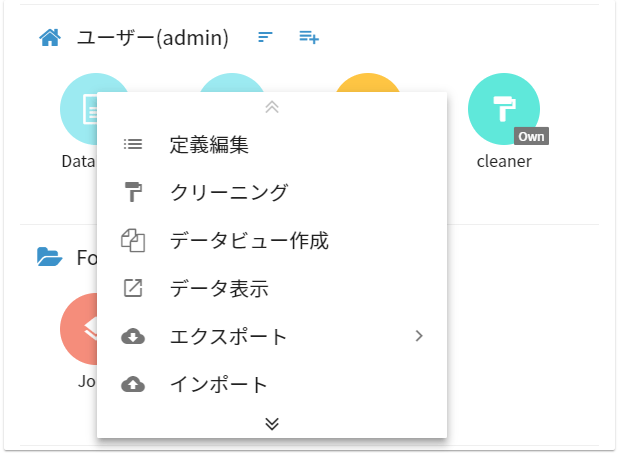Click the cleaner label text

click(x=504, y=160)
